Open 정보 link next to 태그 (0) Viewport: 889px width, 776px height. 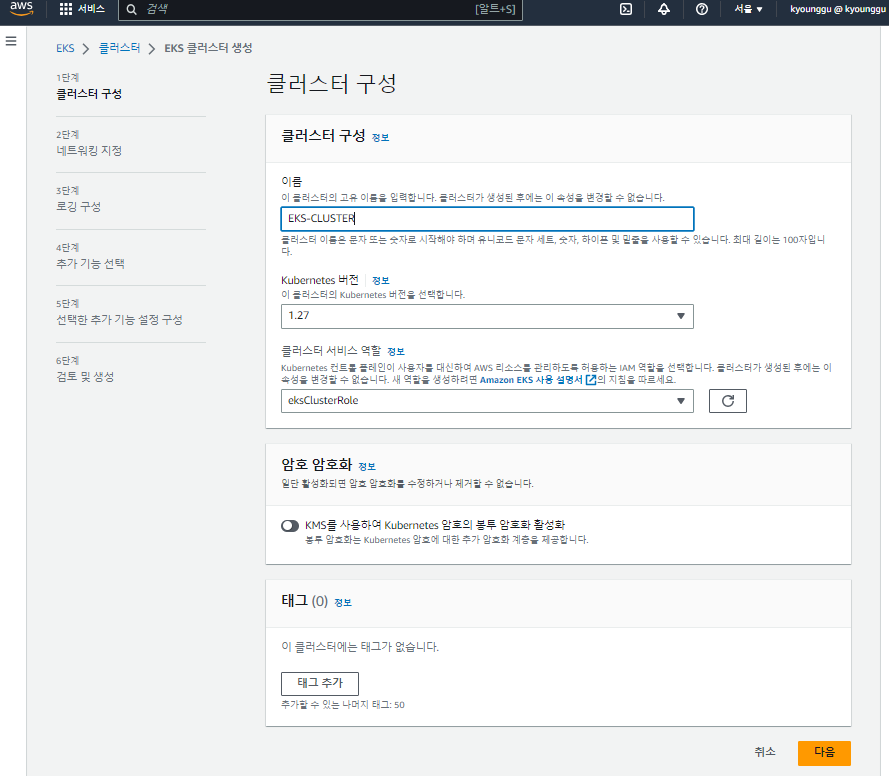(x=343, y=603)
